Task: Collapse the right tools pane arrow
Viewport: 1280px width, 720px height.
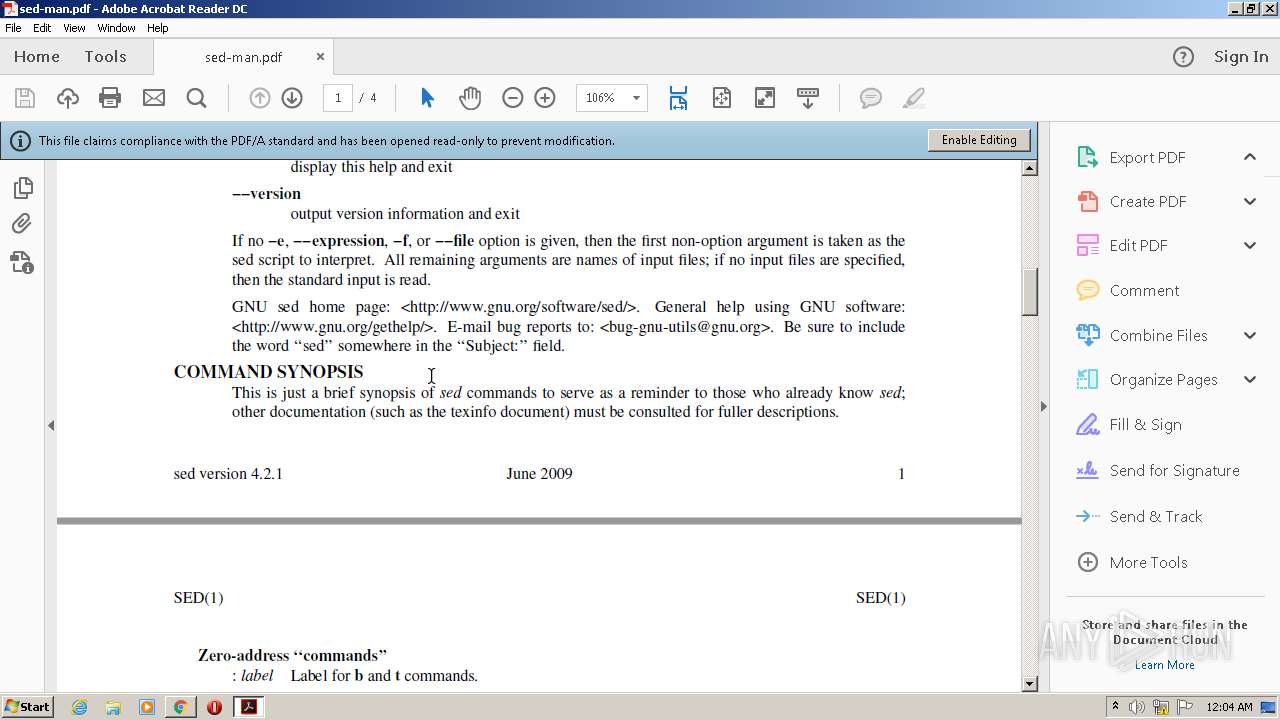Action: coord(1044,406)
